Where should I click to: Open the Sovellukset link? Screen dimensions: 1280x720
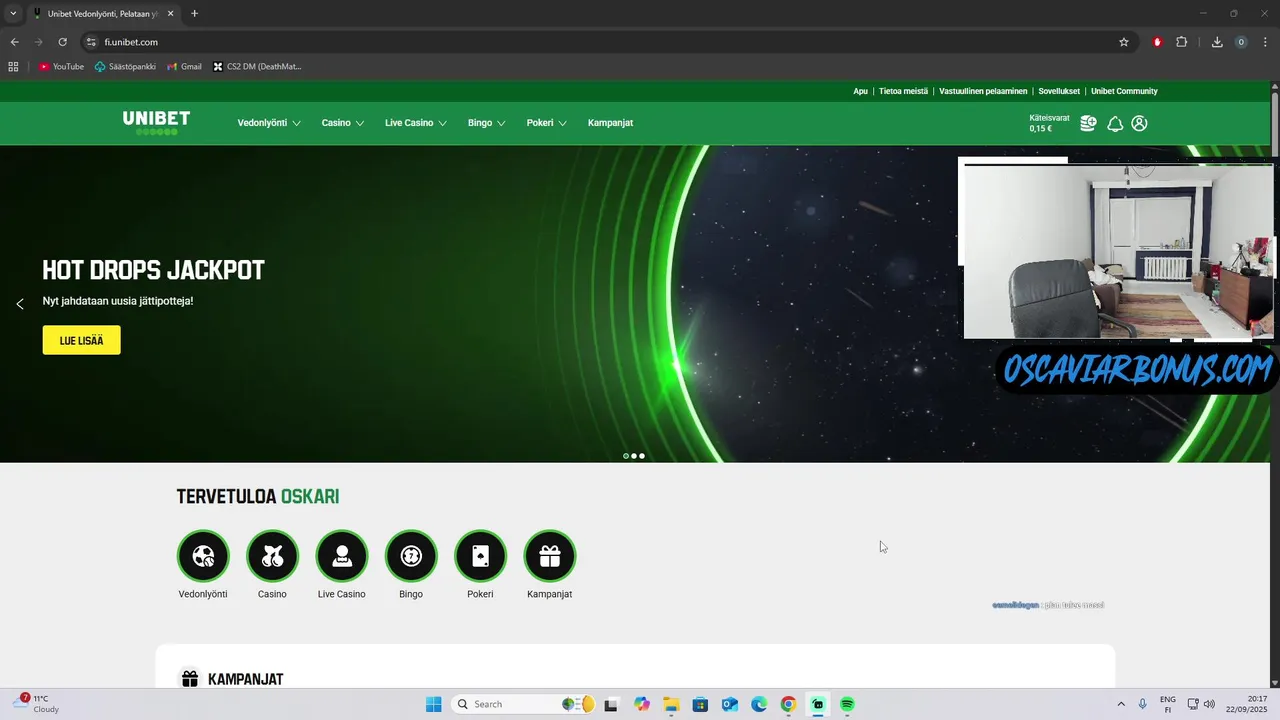tap(1059, 91)
